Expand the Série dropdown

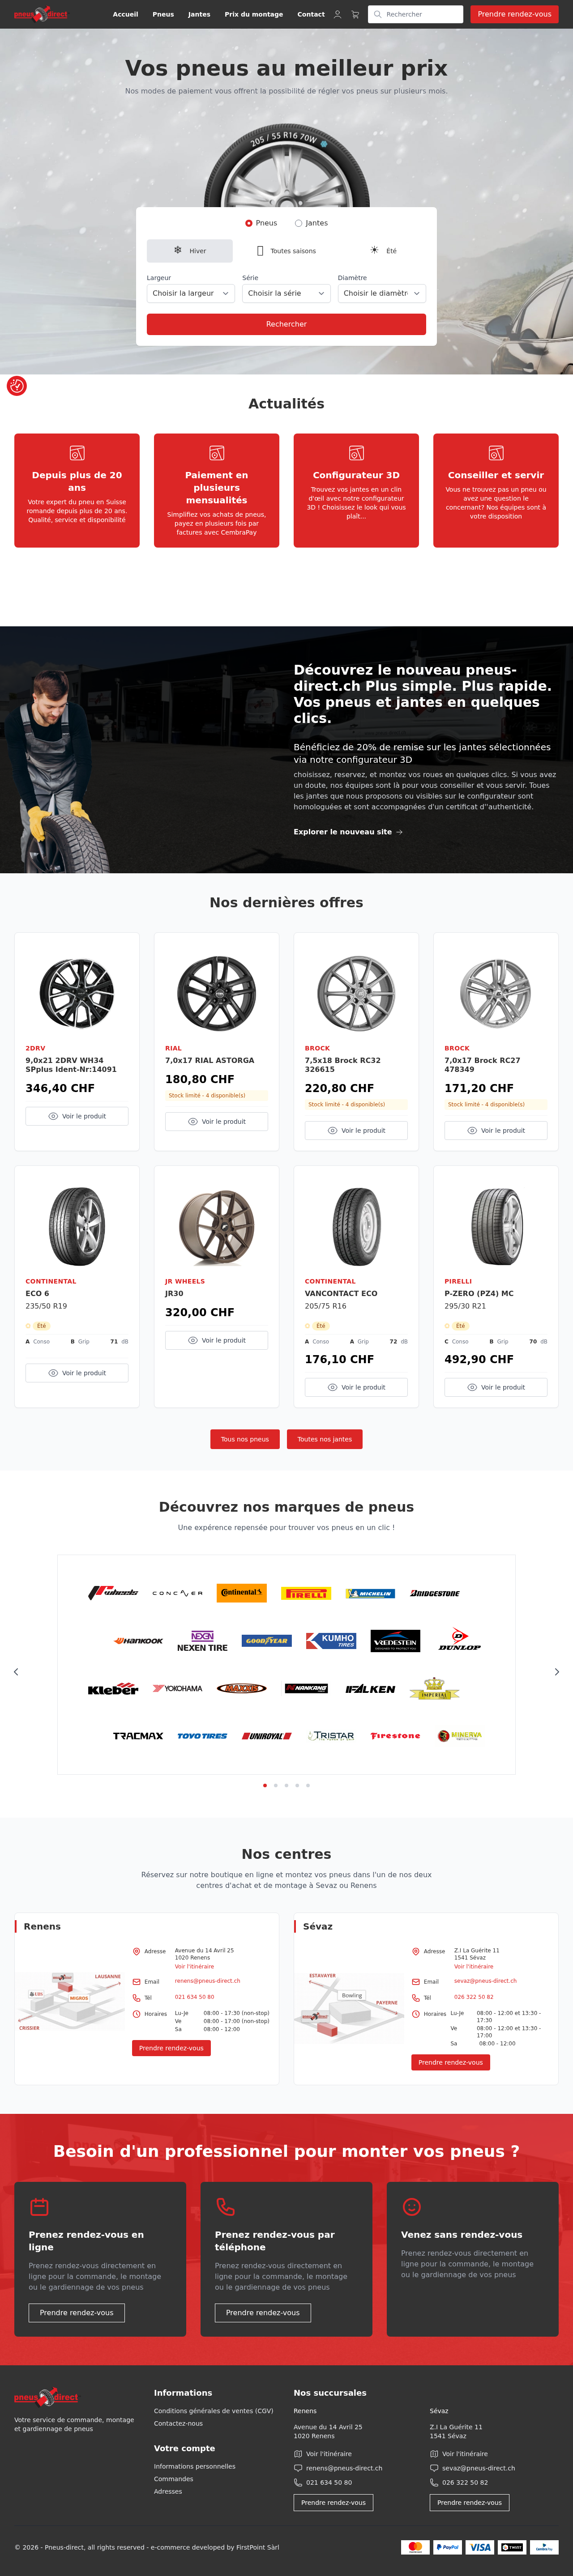286,294
